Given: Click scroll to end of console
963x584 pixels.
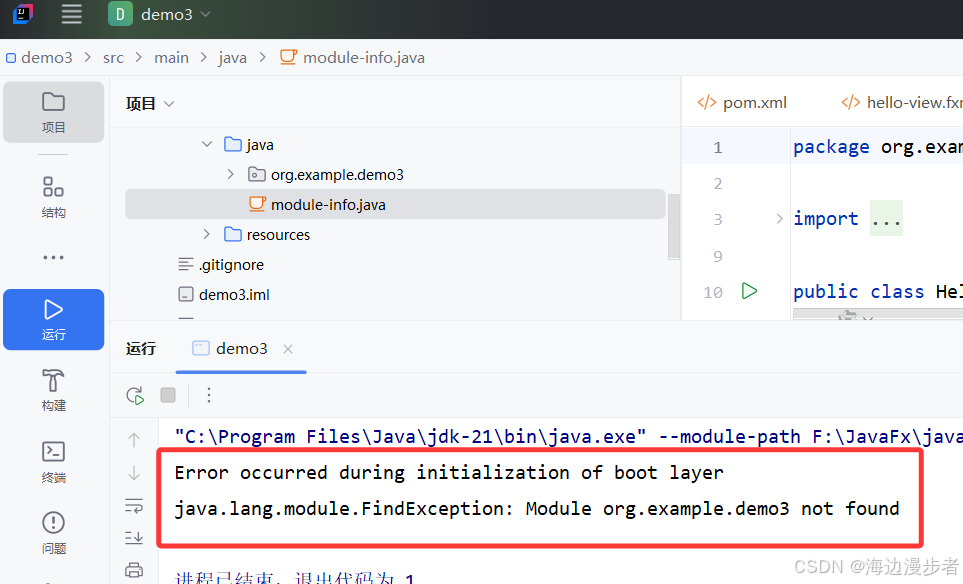Looking at the screenshot, I should [134, 537].
